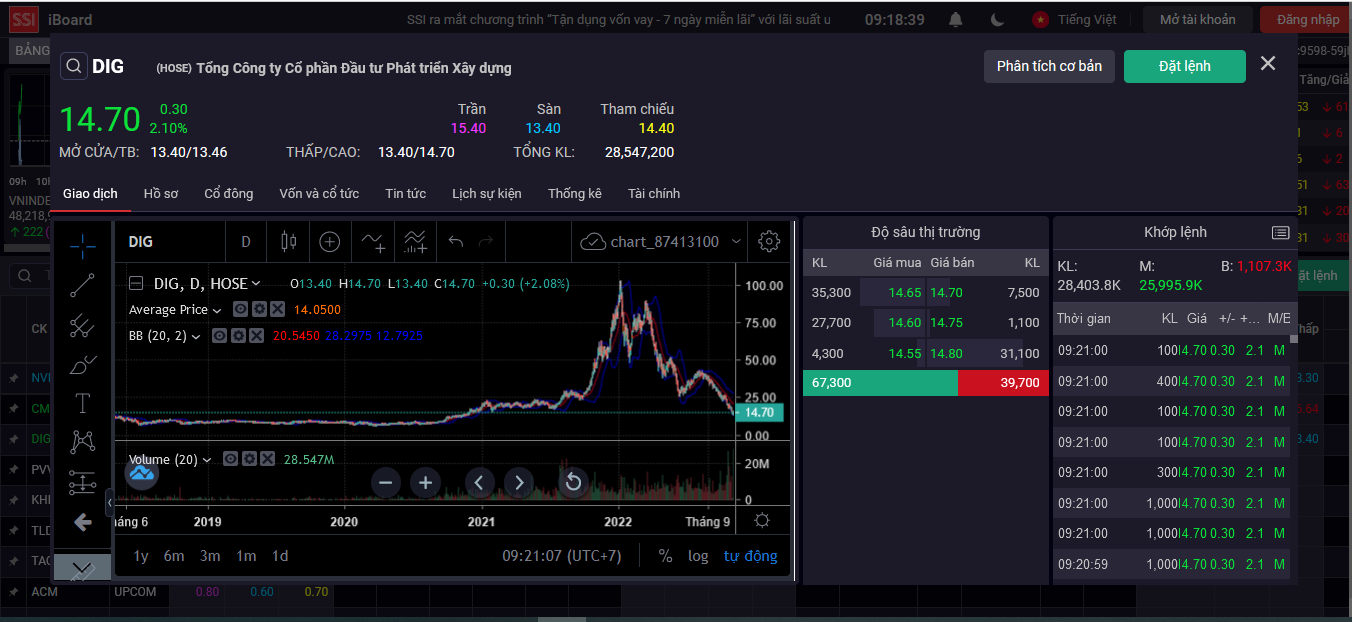Open the pitchfork drawing tools
Screen dimensions: 1352x622
click(83, 325)
